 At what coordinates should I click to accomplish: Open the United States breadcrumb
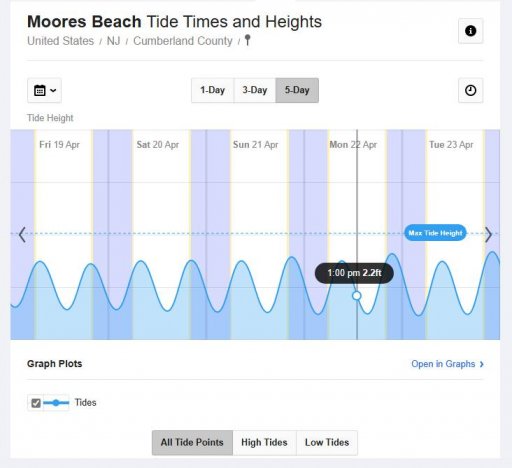(x=61, y=41)
